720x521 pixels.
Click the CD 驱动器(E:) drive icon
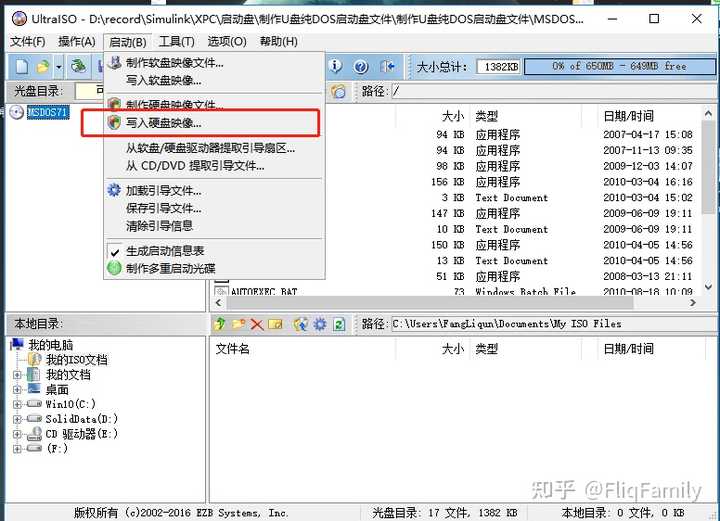[34, 434]
